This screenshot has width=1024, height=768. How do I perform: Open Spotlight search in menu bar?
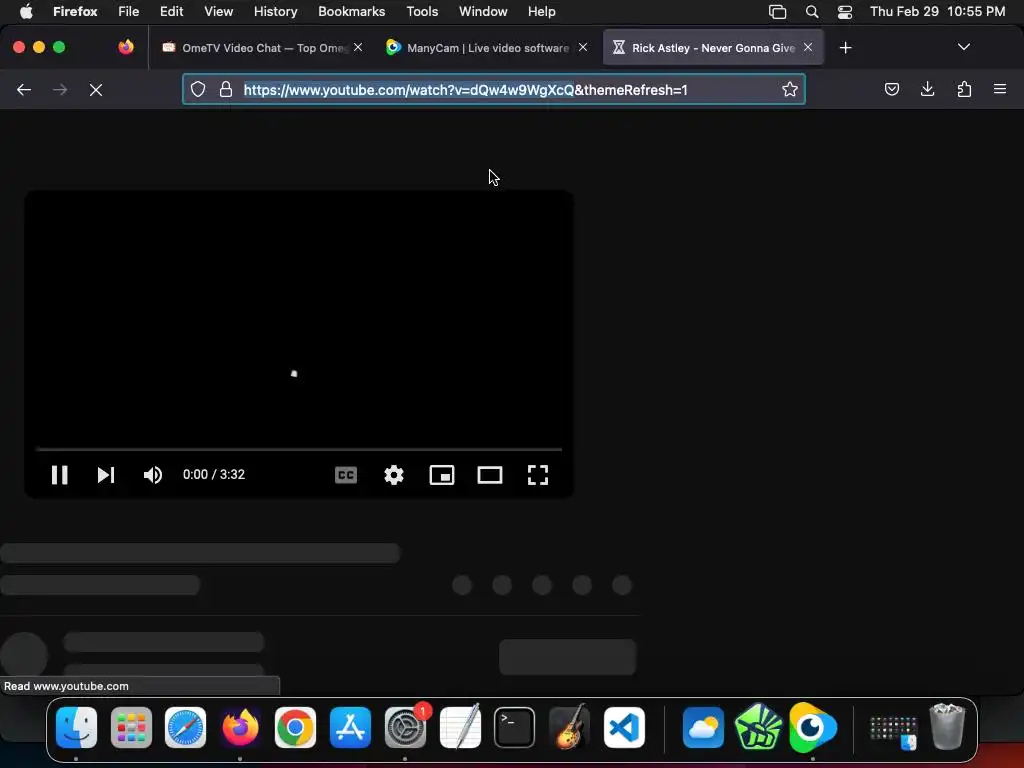[812, 12]
